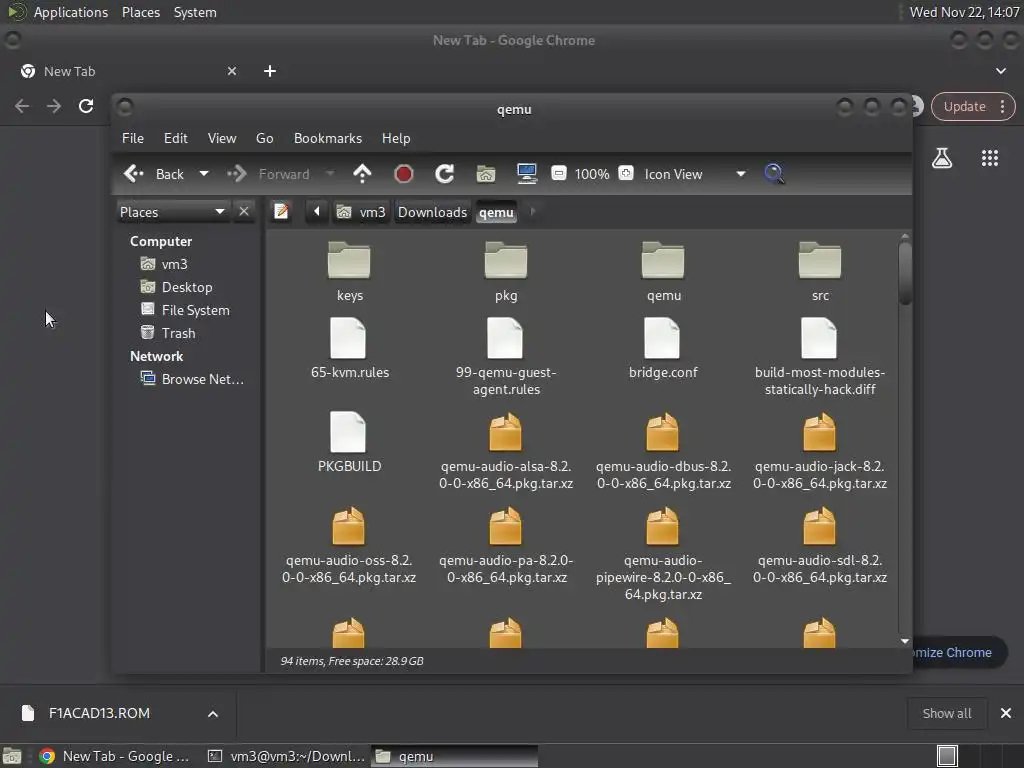Image resolution: width=1024 pixels, height=768 pixels.
Task: Reload the current qemu folder
Action: pos(445,174)
